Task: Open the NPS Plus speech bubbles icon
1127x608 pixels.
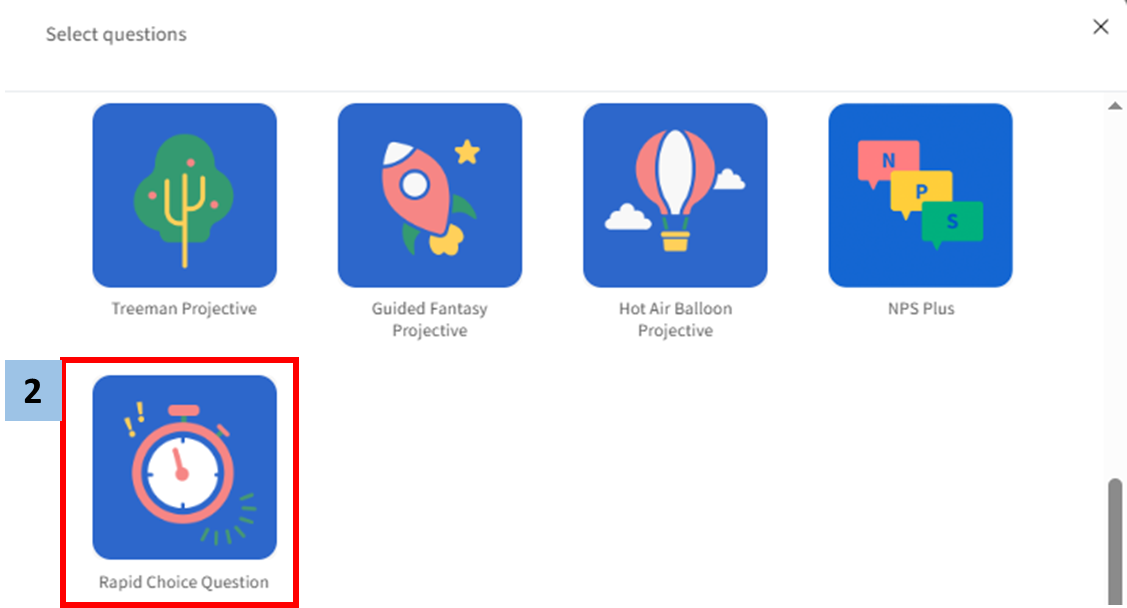Action: click(x=920, y=195)
